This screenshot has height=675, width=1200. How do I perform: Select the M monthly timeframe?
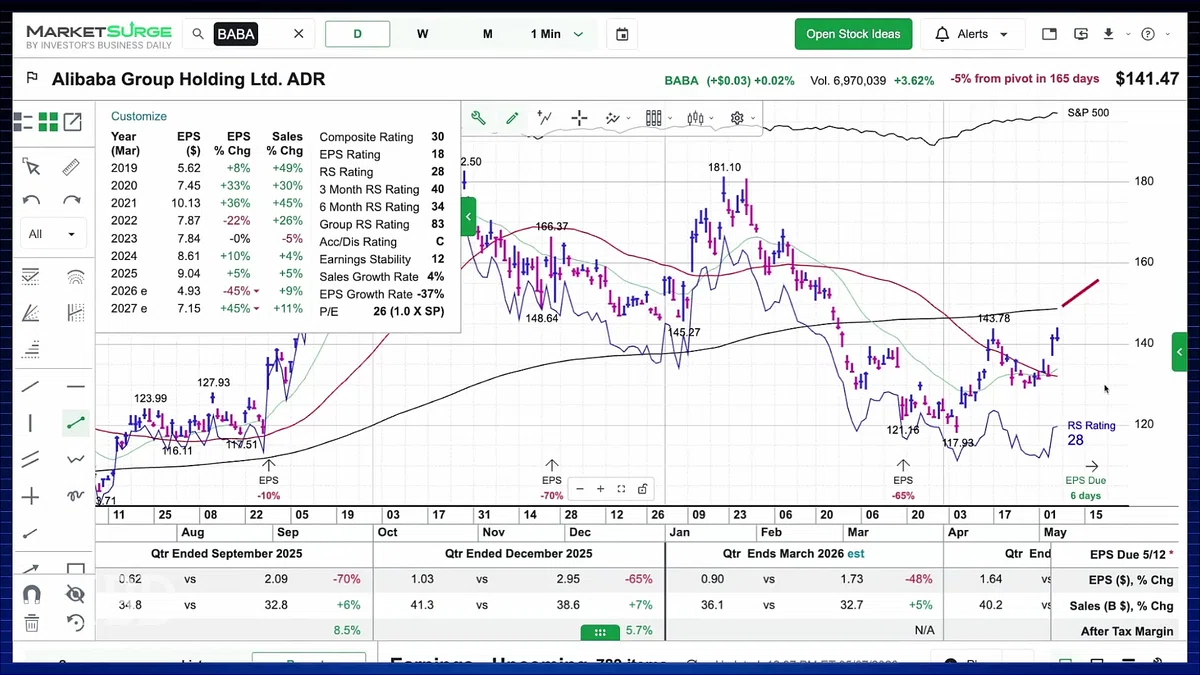tap(487, 34)
